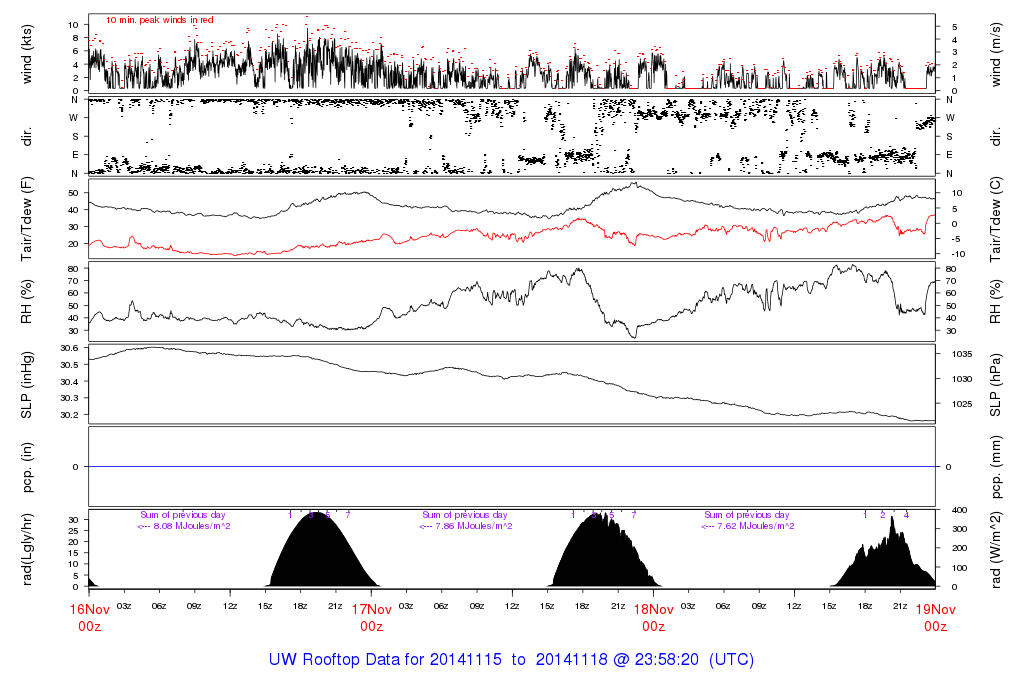
Task: Click the 'Tair/Tdew (C)' axis label
Action: point(996,221)
